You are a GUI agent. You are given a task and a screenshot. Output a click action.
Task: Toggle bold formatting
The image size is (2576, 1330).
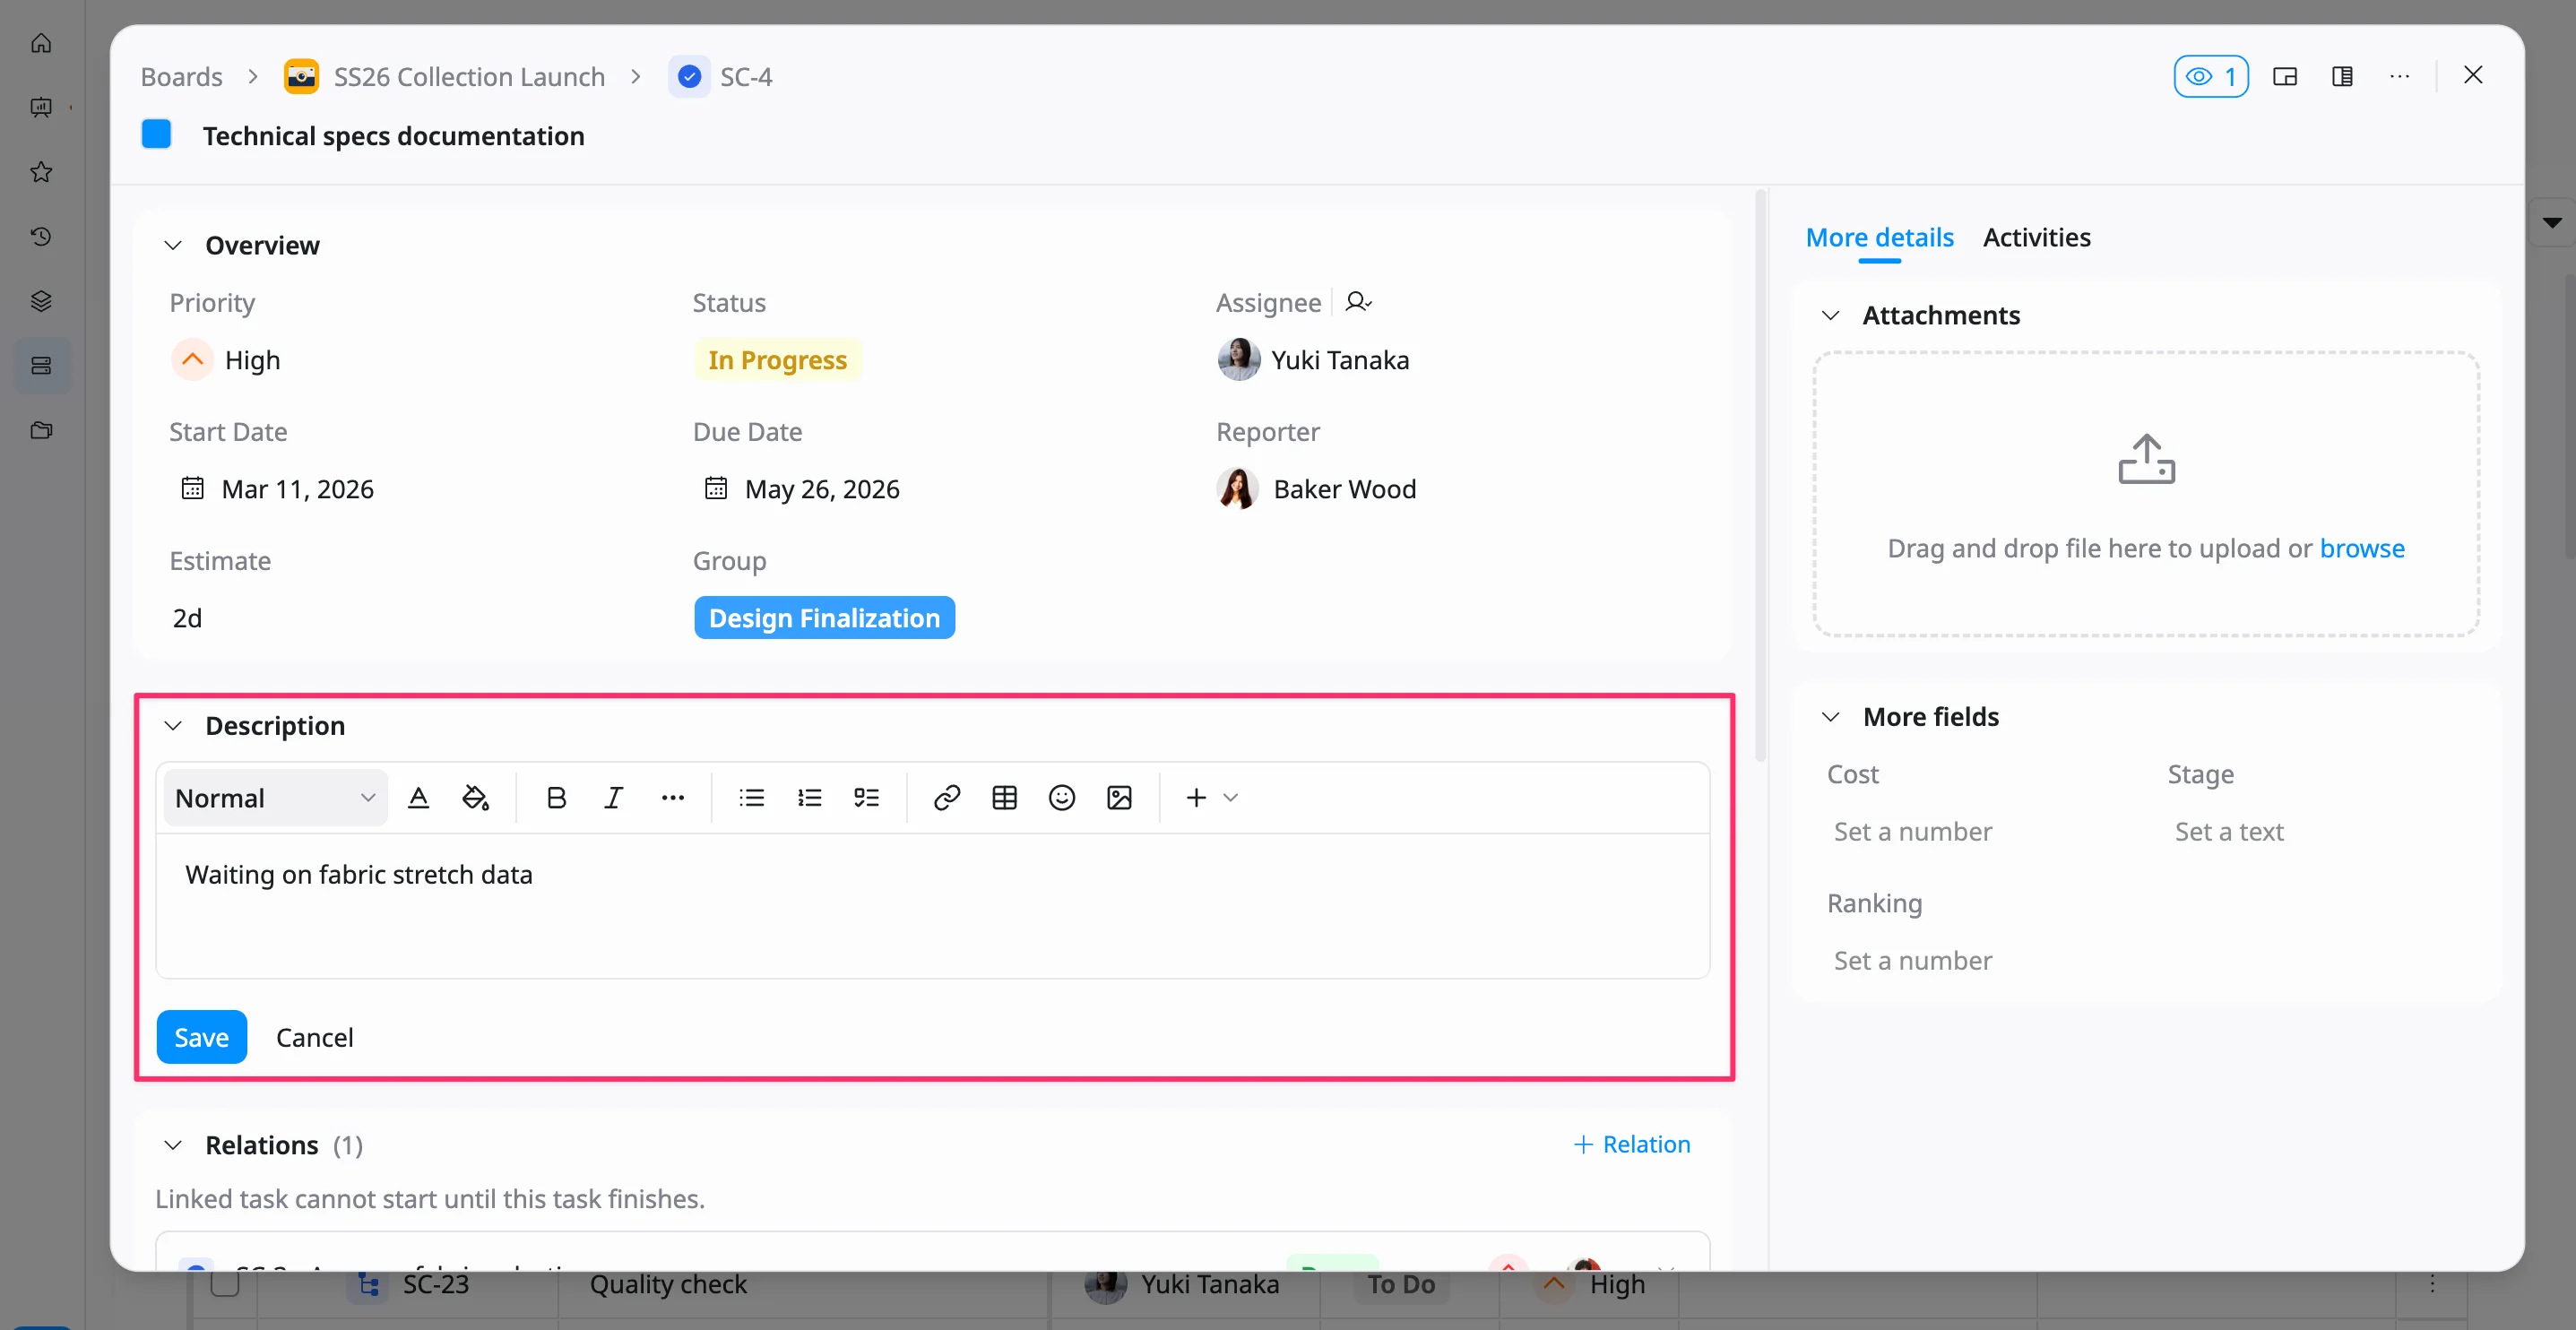(x=556, y=797)
